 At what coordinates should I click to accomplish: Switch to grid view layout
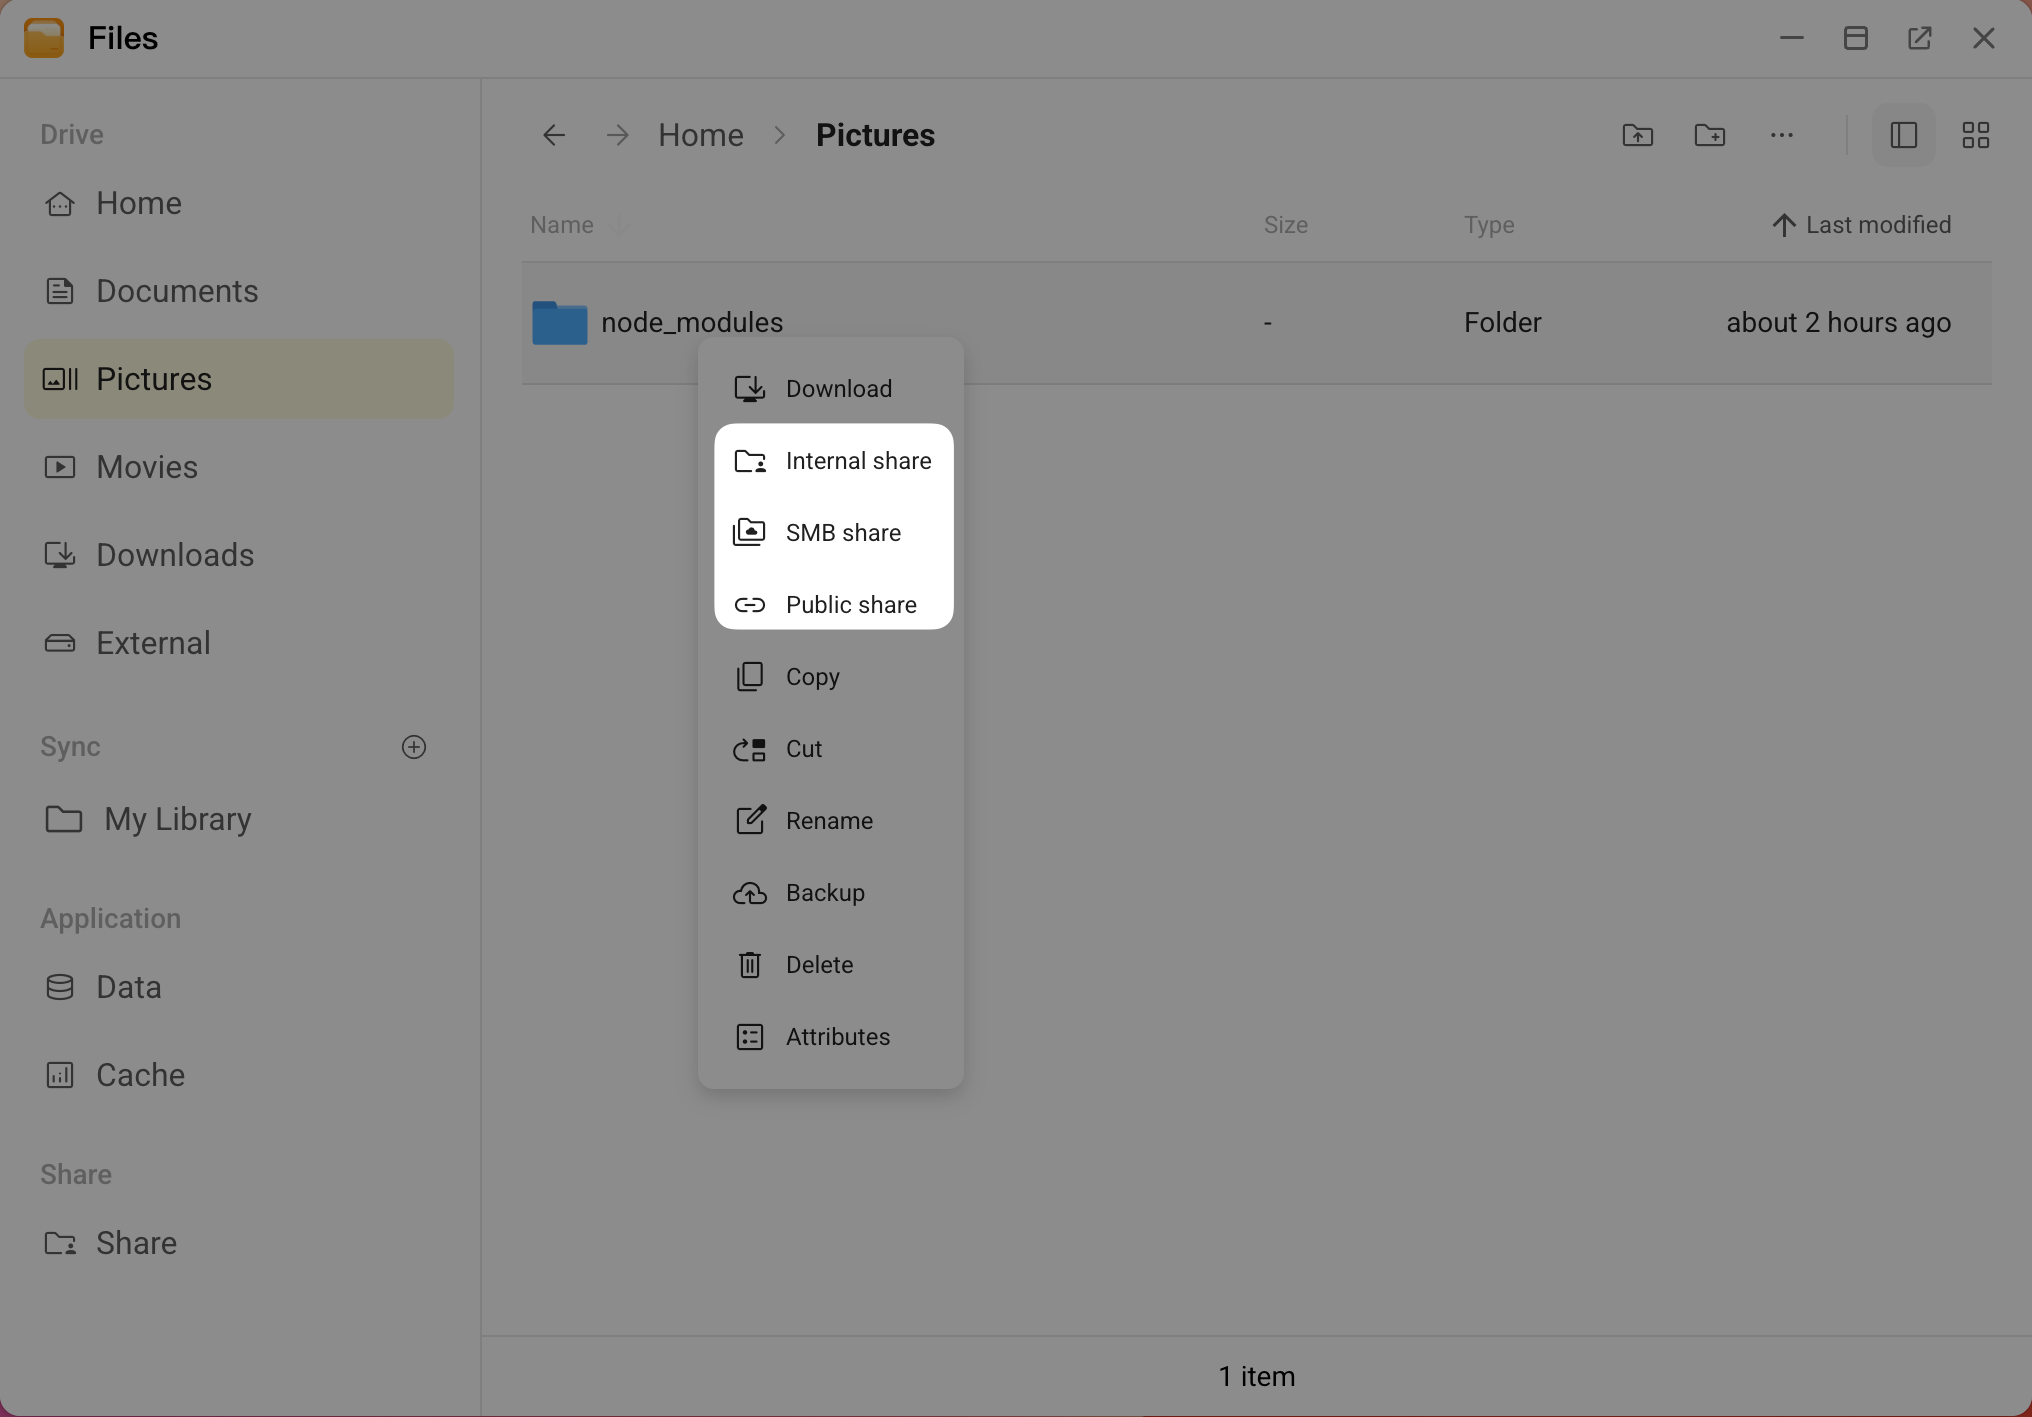click(1975, 134)
